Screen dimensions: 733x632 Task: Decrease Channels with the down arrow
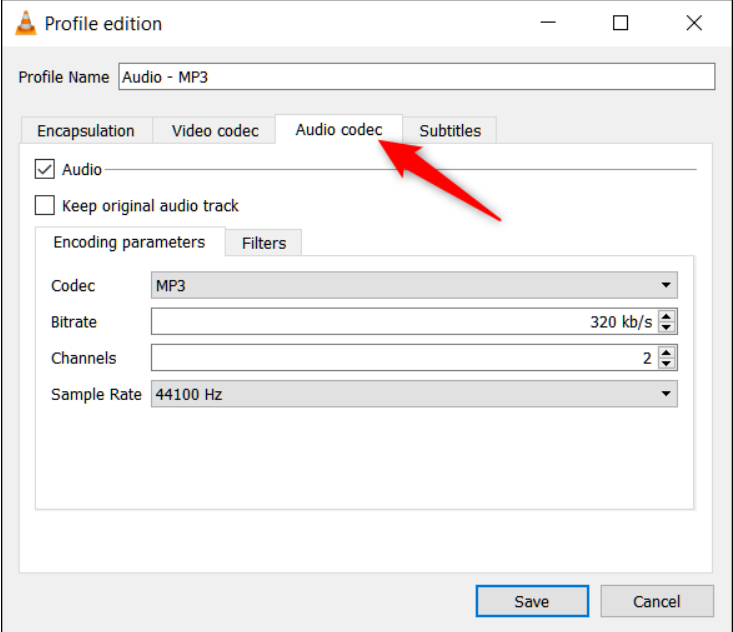(x=668, y=364)
